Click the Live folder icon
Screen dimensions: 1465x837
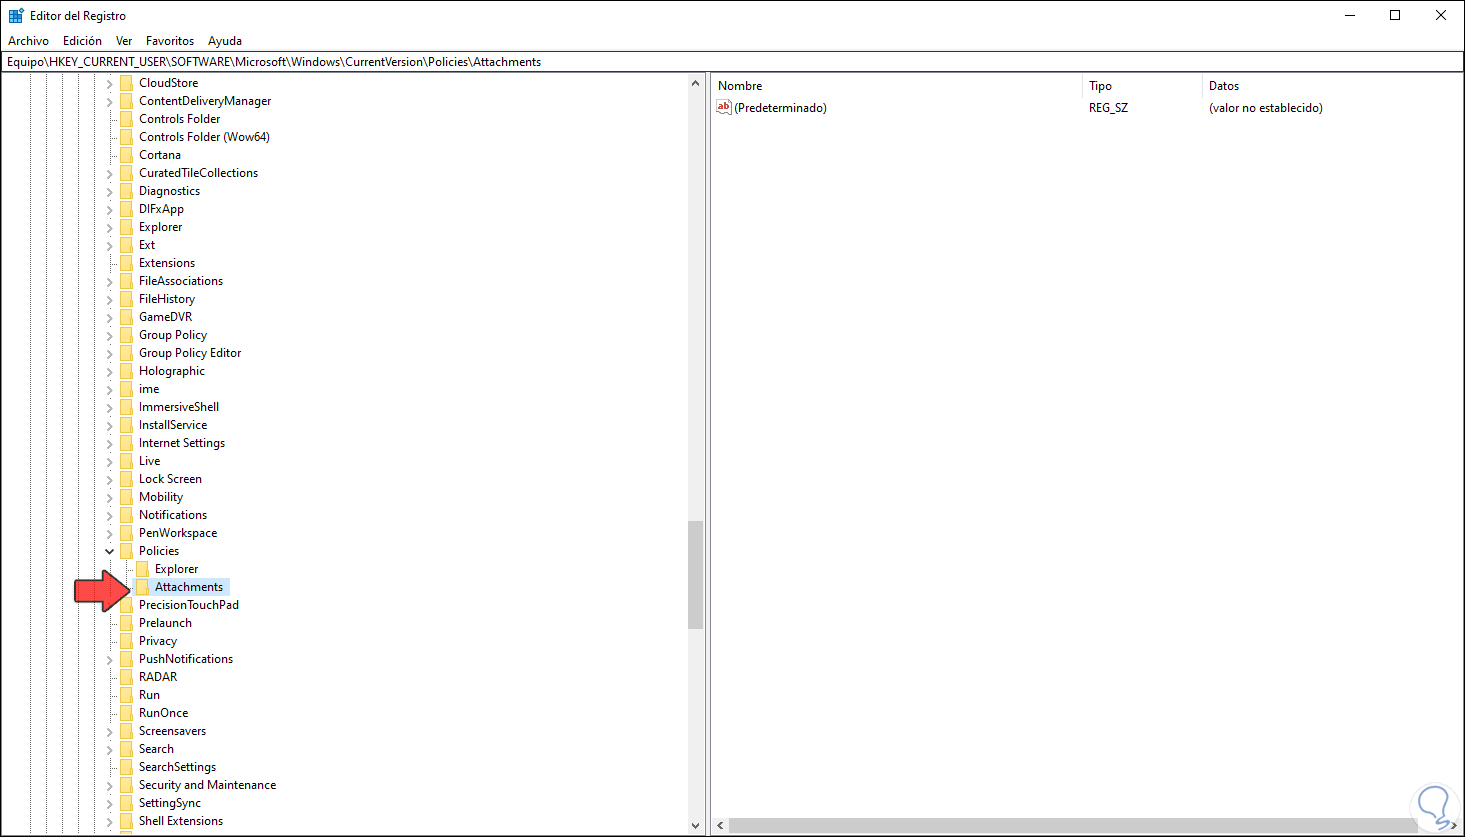point(126,461)
